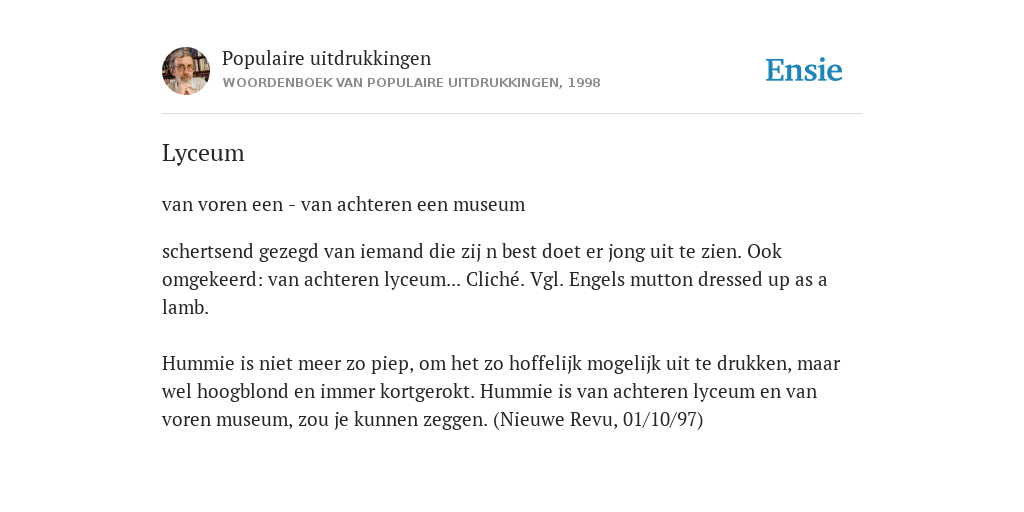Click the 'Lyceum' entry heading
Viewport: 1024px width, 512px height.
pyautogui.click(x=203, y=153)
